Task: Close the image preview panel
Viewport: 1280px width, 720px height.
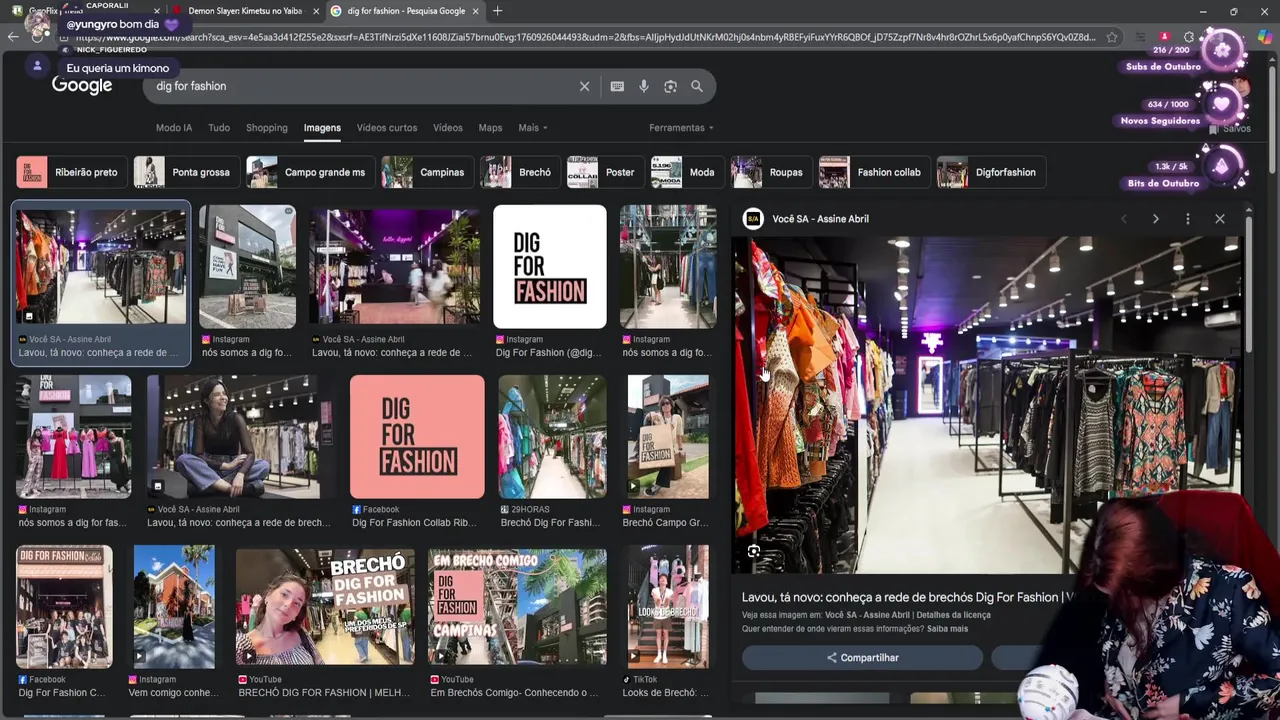Action: coord(1220,218)
